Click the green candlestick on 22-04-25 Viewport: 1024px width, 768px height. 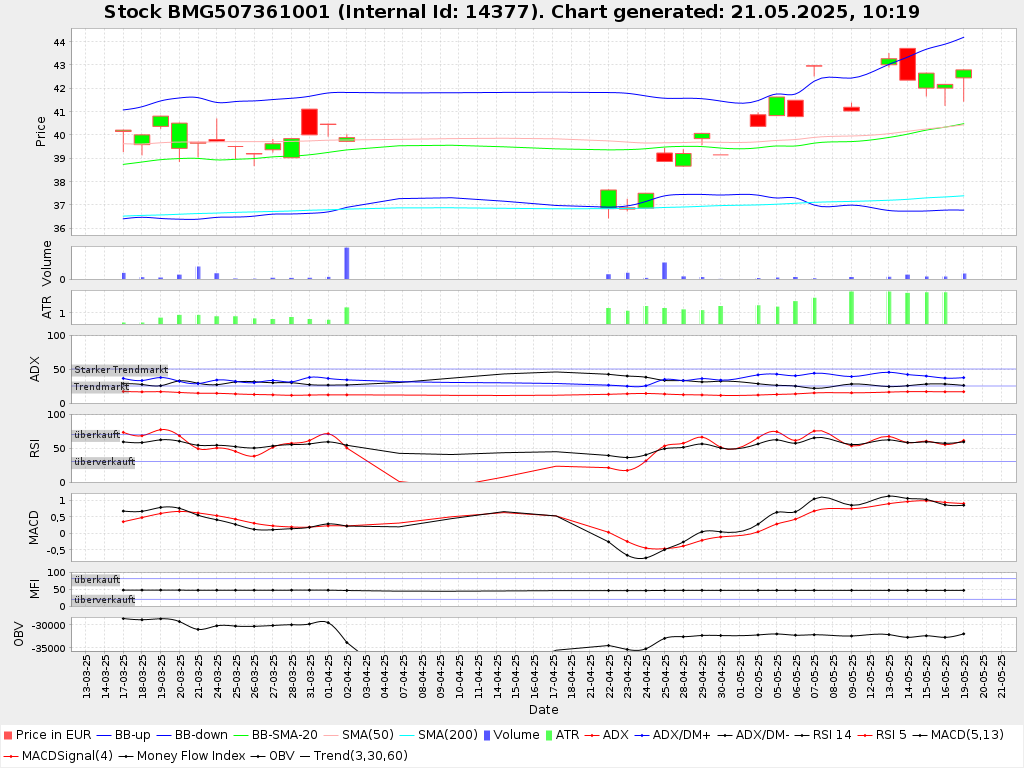(x=609, y=199)
